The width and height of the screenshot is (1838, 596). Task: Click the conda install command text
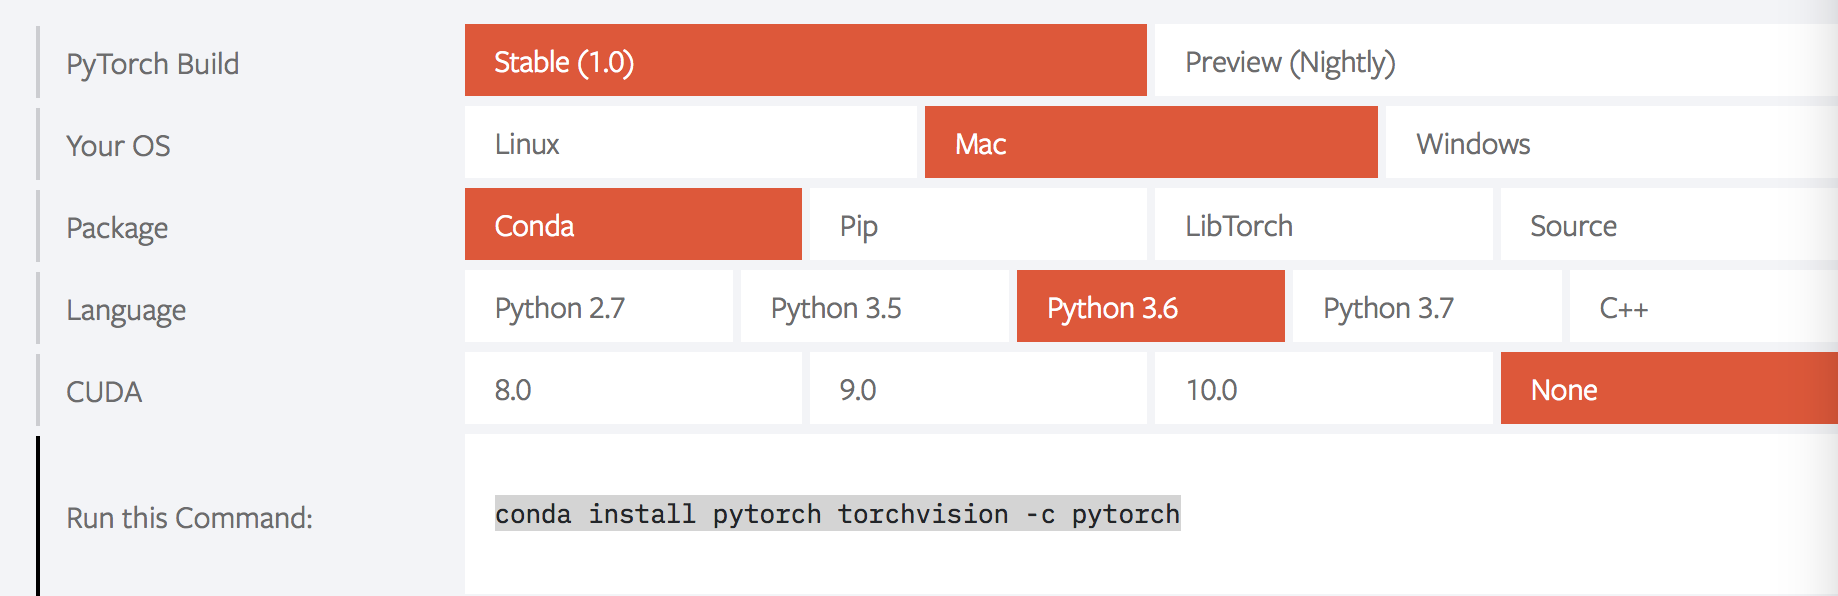pos(837,513)
